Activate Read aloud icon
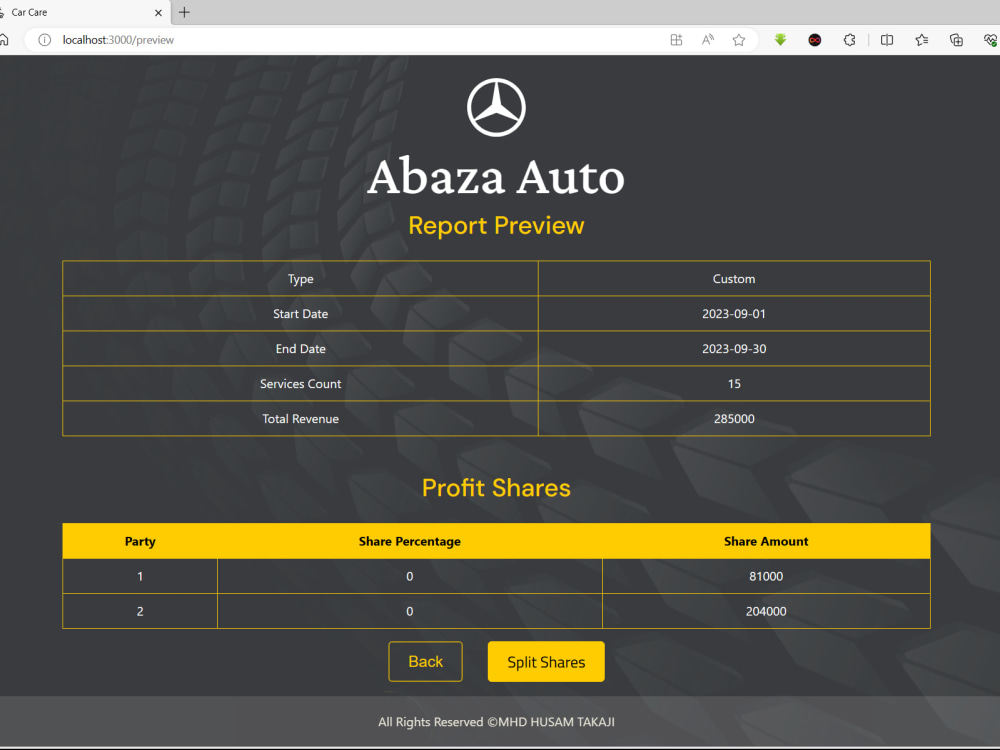Screen dimensions: 1000x750 tap(708, 40)
